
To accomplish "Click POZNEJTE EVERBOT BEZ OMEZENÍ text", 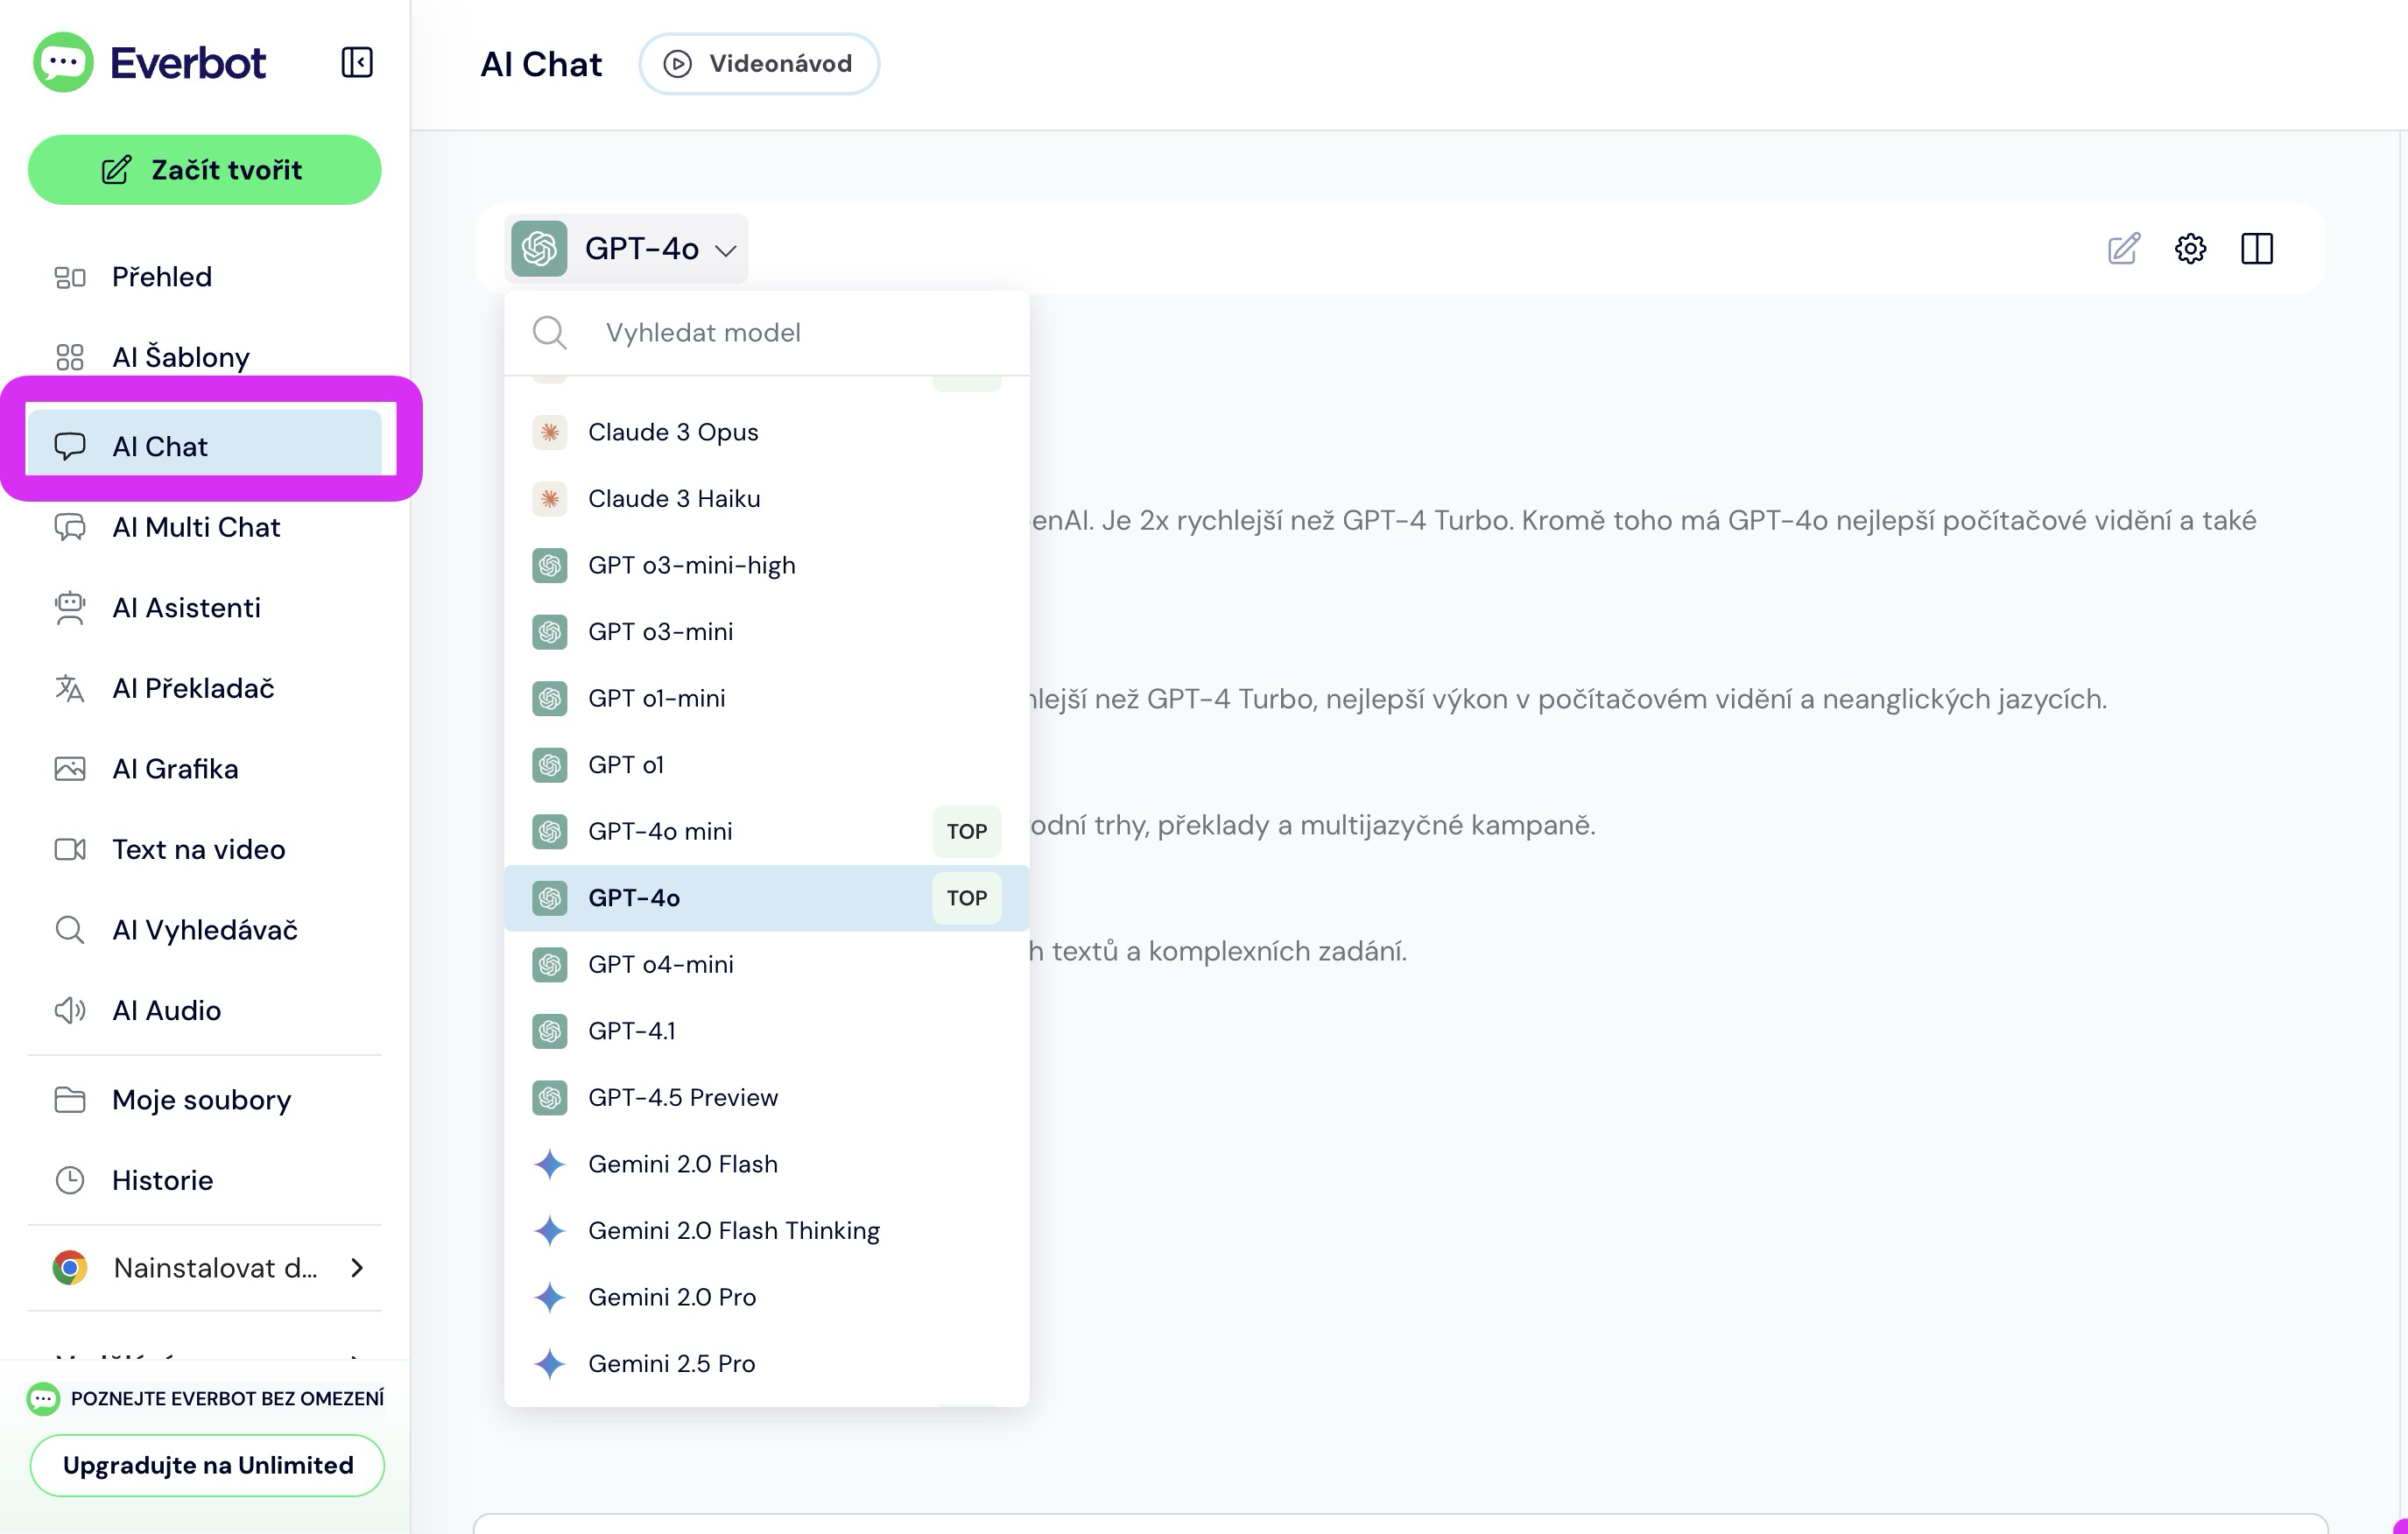I will click(227, 1398).
